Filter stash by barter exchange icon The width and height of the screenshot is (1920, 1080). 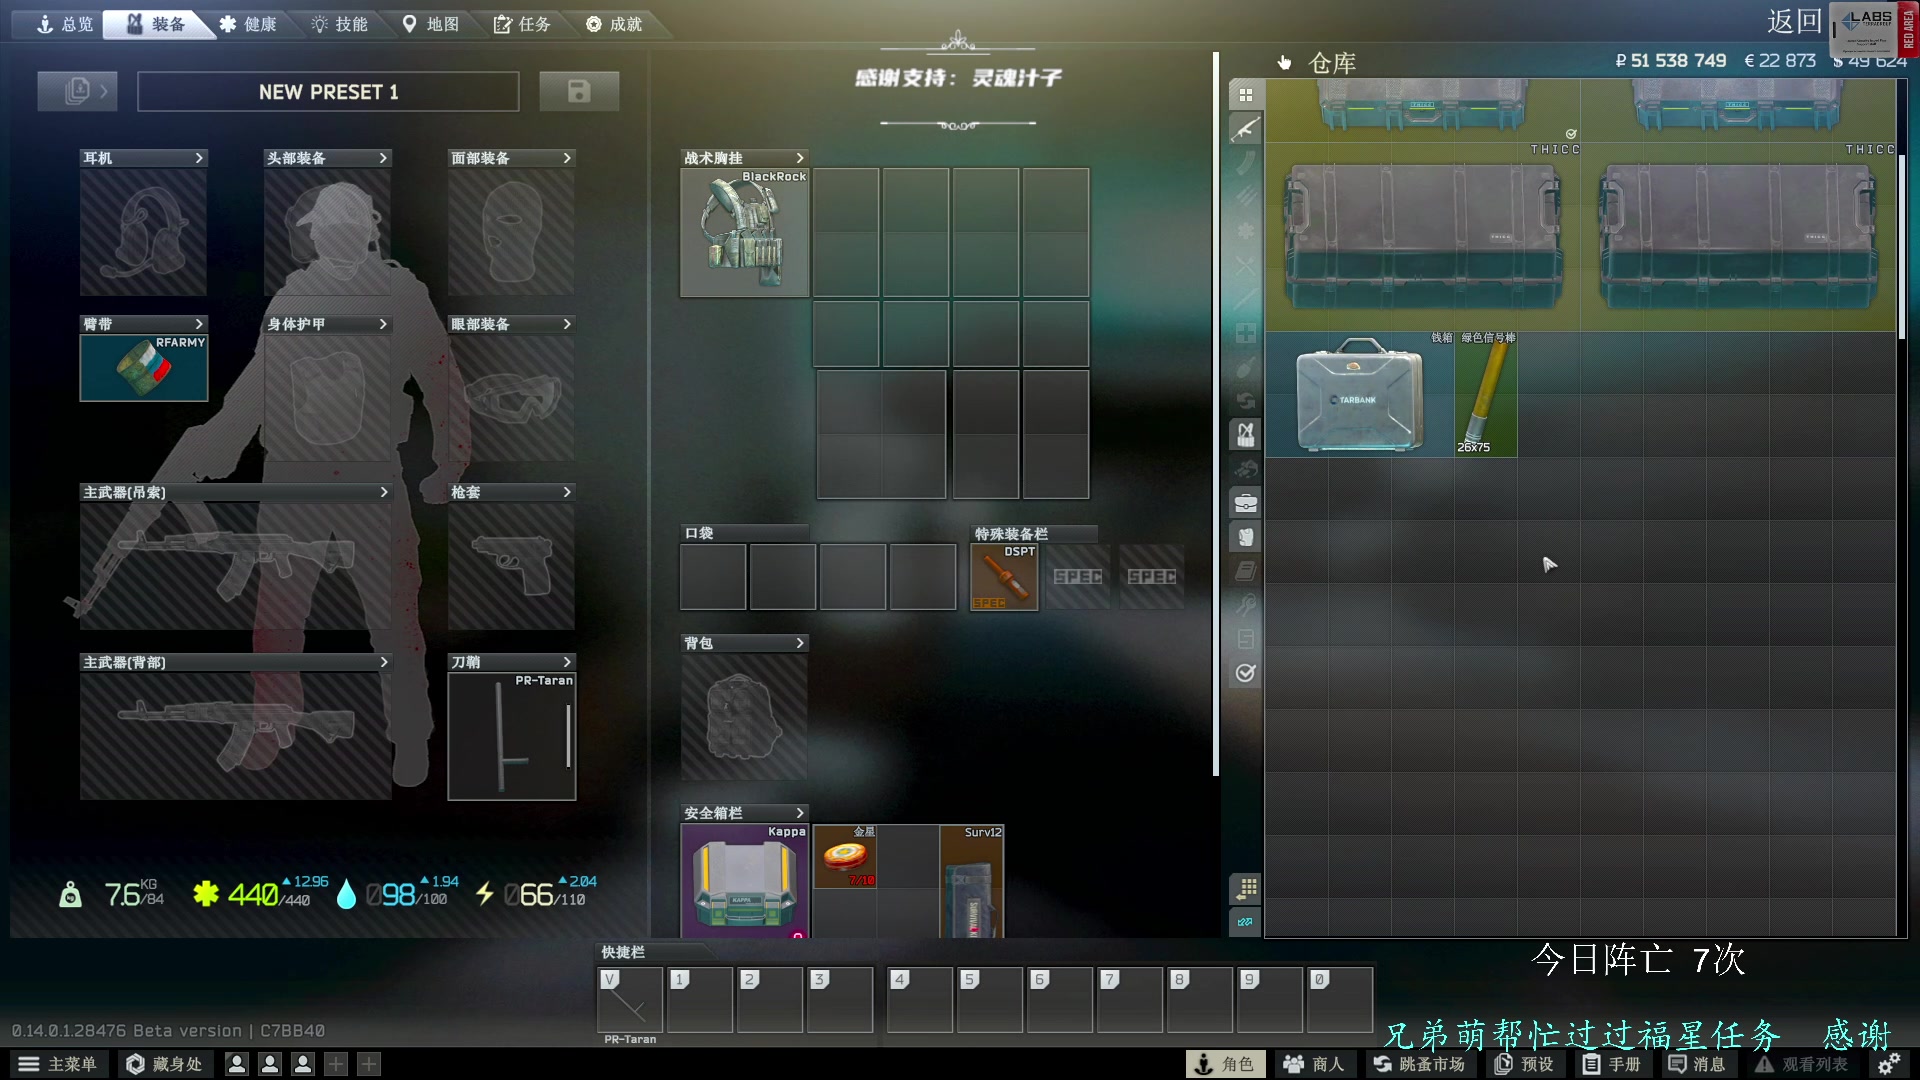(x=1245, y=401)
